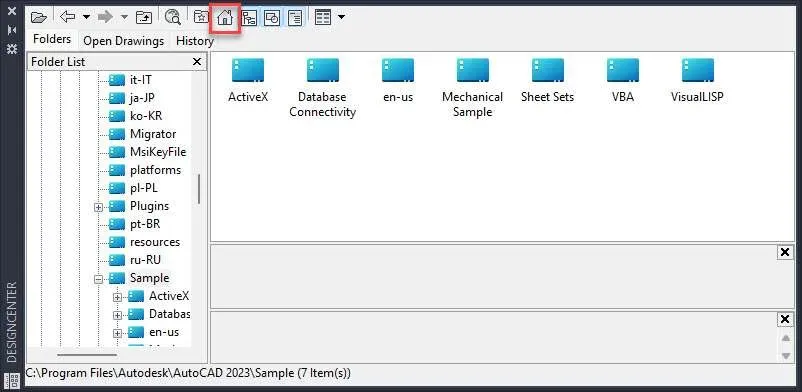Click the Home icon in toolbar
This screenshot has width=802, height=392.
pos(225,17)
